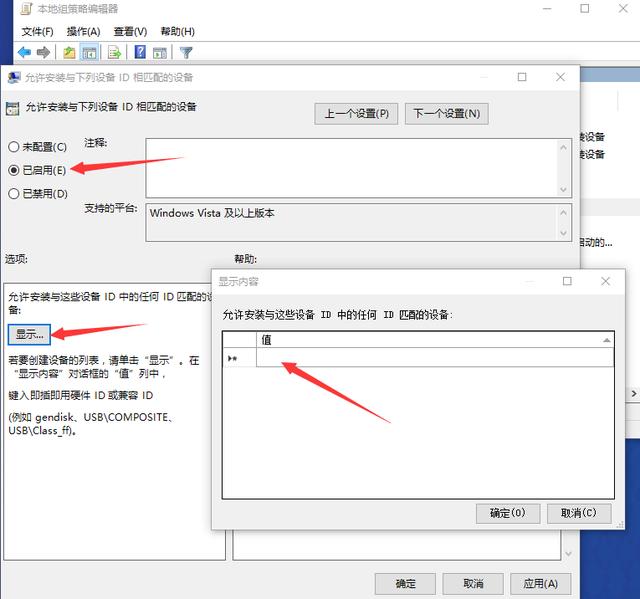Click the help pane scroll down arrow

[568, 554]
